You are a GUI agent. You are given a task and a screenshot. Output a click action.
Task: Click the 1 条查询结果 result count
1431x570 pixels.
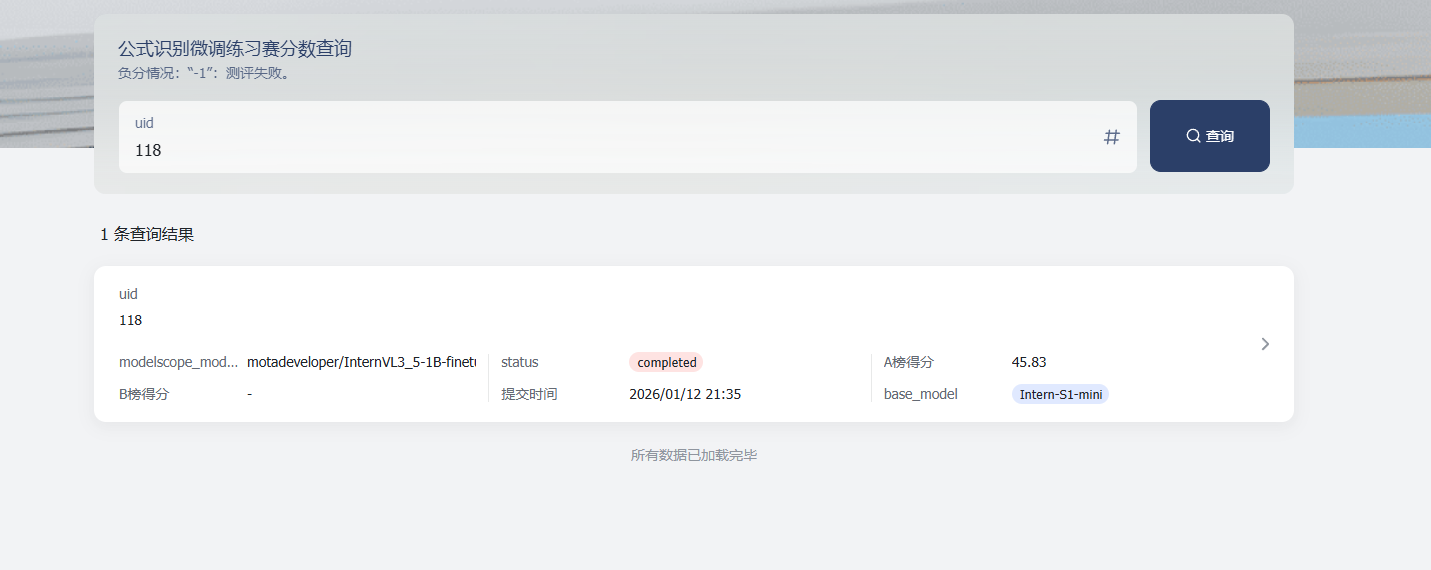click(x=147, y=235)
